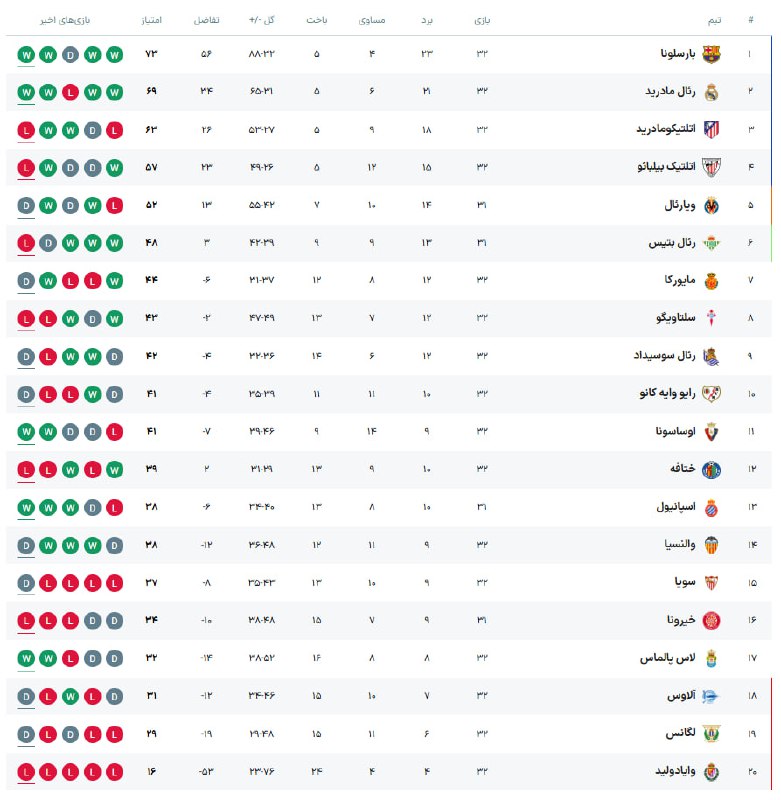Click the Barcelona club crest
Image resolution: width=781 pixels, height=800 pixels.
711,54
